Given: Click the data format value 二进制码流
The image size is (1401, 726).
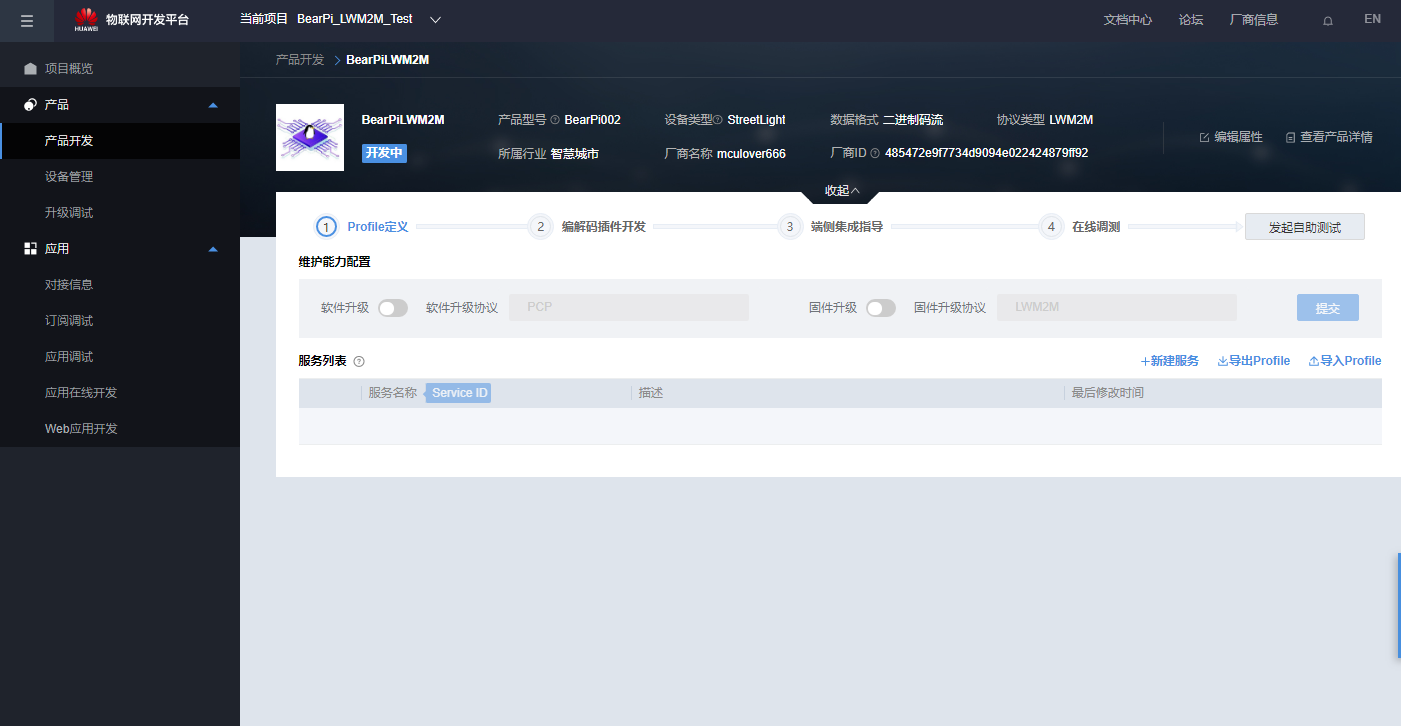Looking at the screenshot, I should click(913, 120).
